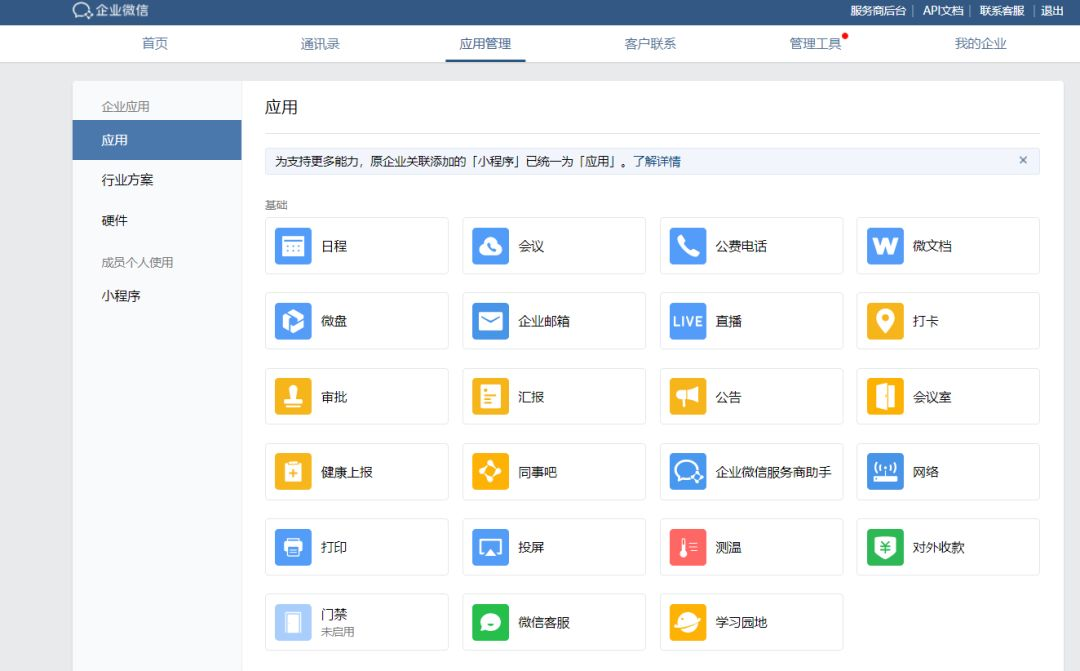
Task: Open the 管理工具 tab
Action: point(815,44)
